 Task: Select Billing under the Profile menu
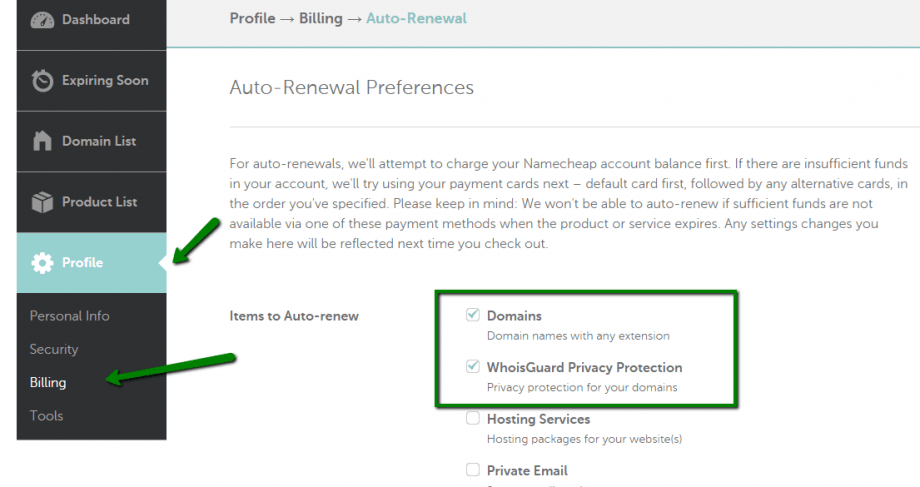[x=47, y=382]
